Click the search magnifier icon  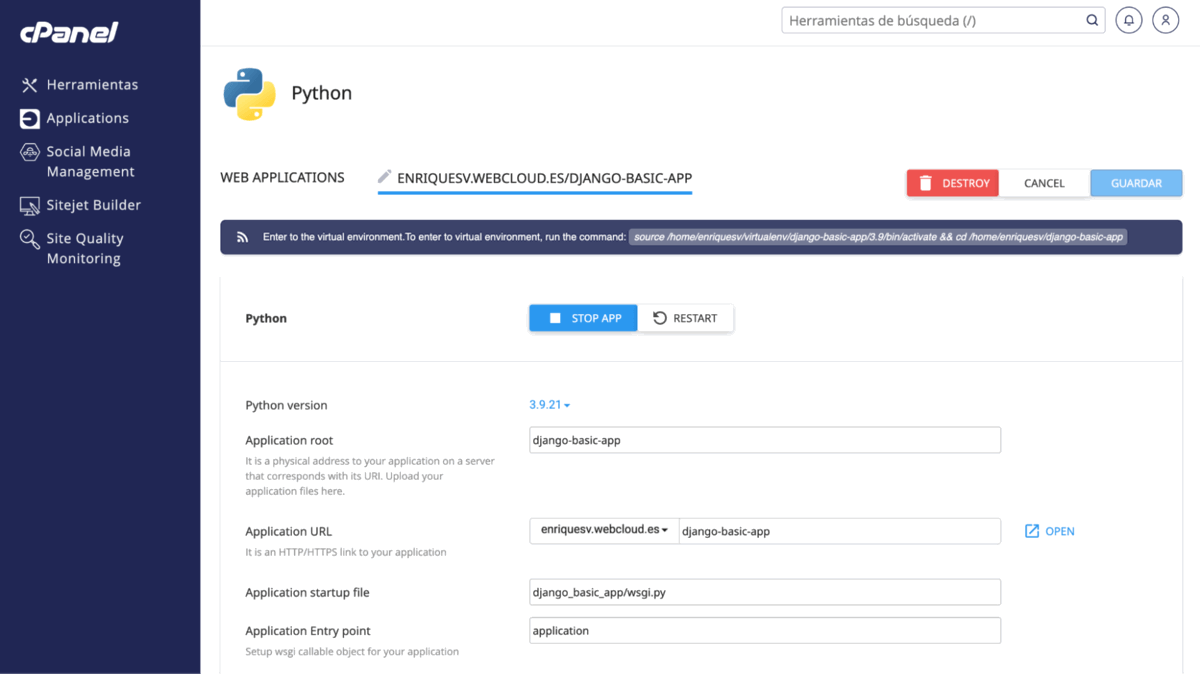click(1092, 20)
